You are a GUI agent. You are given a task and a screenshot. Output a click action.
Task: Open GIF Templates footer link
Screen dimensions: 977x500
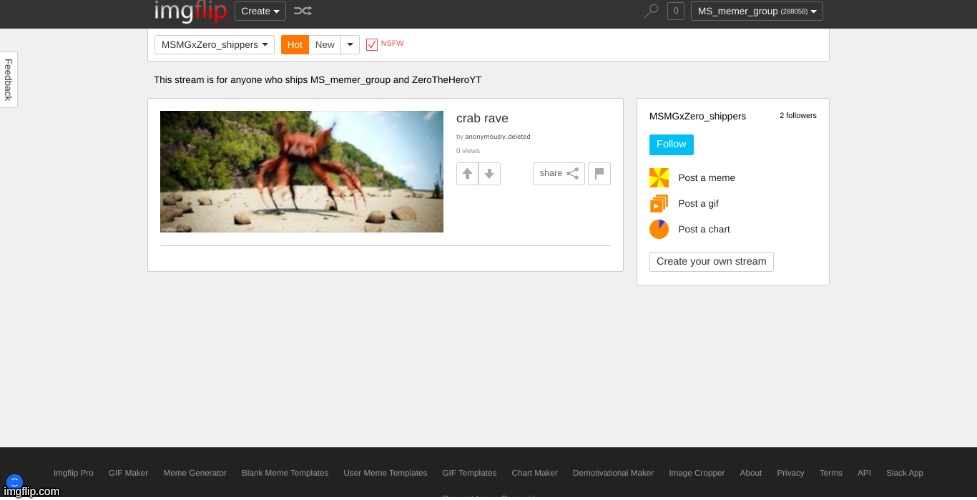tap(469, 473)
